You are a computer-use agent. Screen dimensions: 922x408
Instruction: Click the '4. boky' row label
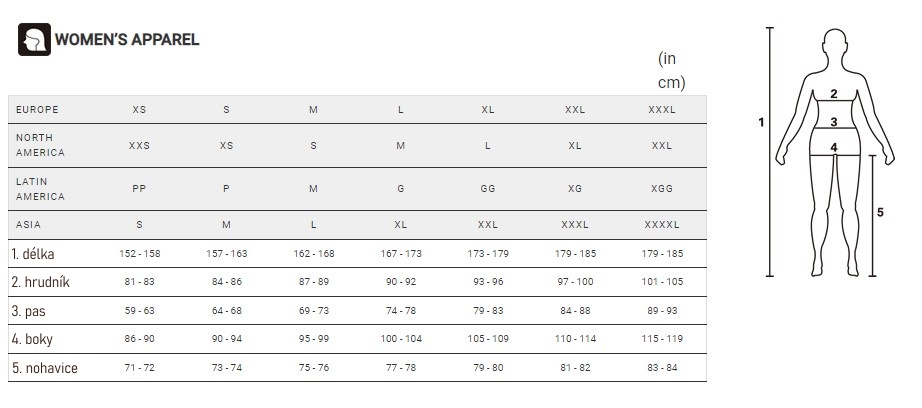pyautogui.click(x=32, y=339)
